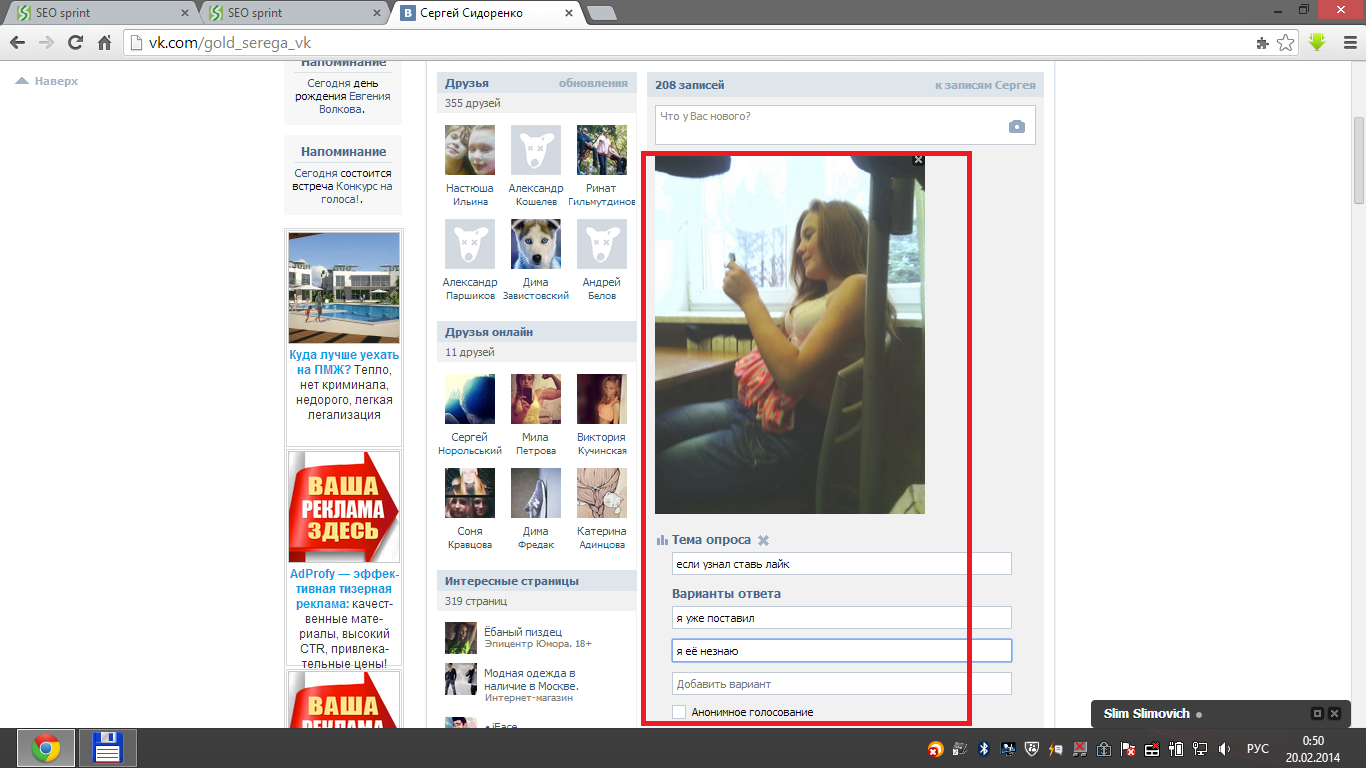The width and height of the screenshot is (1366, 768).
Task: Open Александр Паршиков's avatar
Action: pyautogui.click(x=470, y=244)
